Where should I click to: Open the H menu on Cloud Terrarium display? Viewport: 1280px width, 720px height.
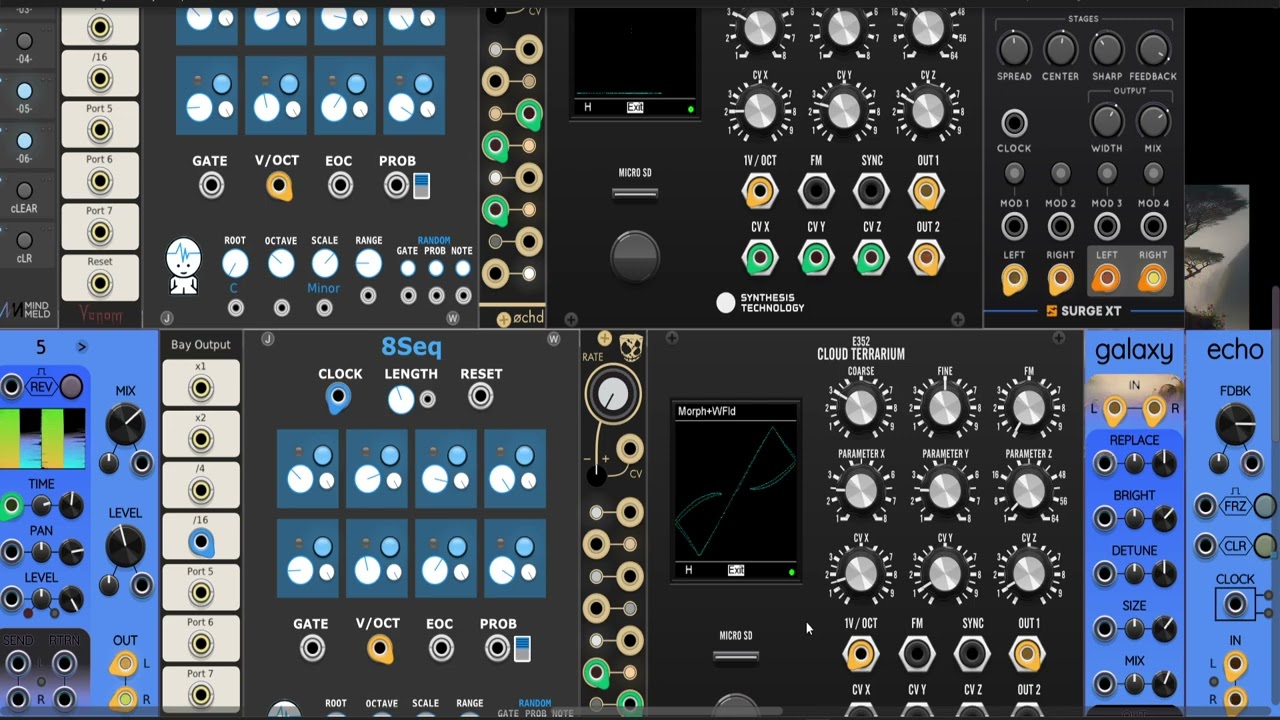[688, 570]
